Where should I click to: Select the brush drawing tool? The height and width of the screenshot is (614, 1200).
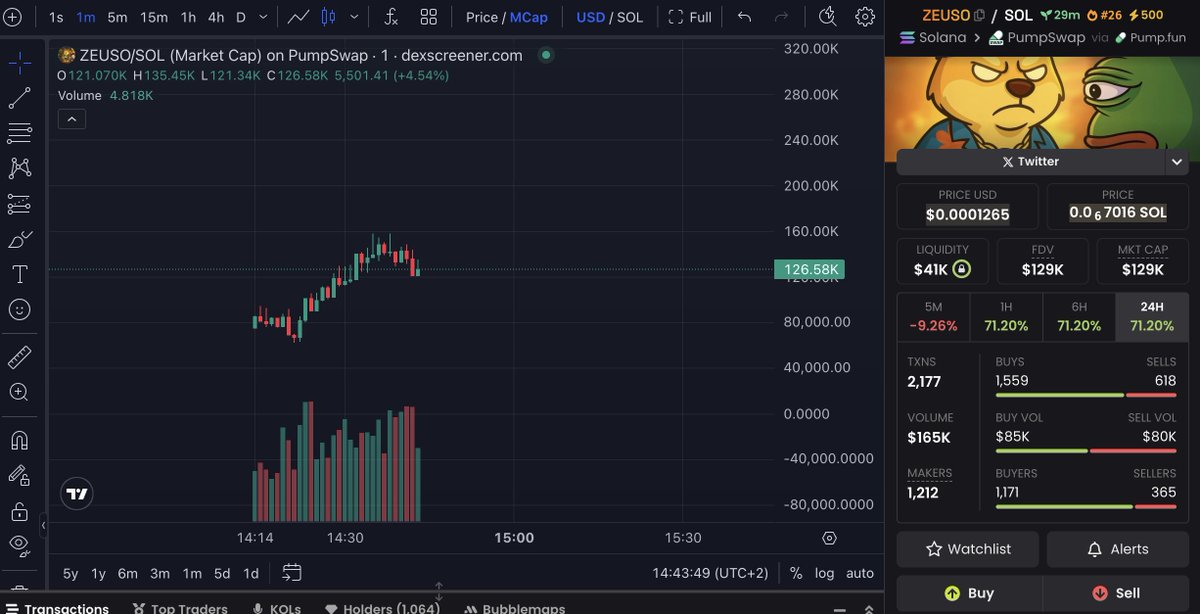tap(19, 239)
